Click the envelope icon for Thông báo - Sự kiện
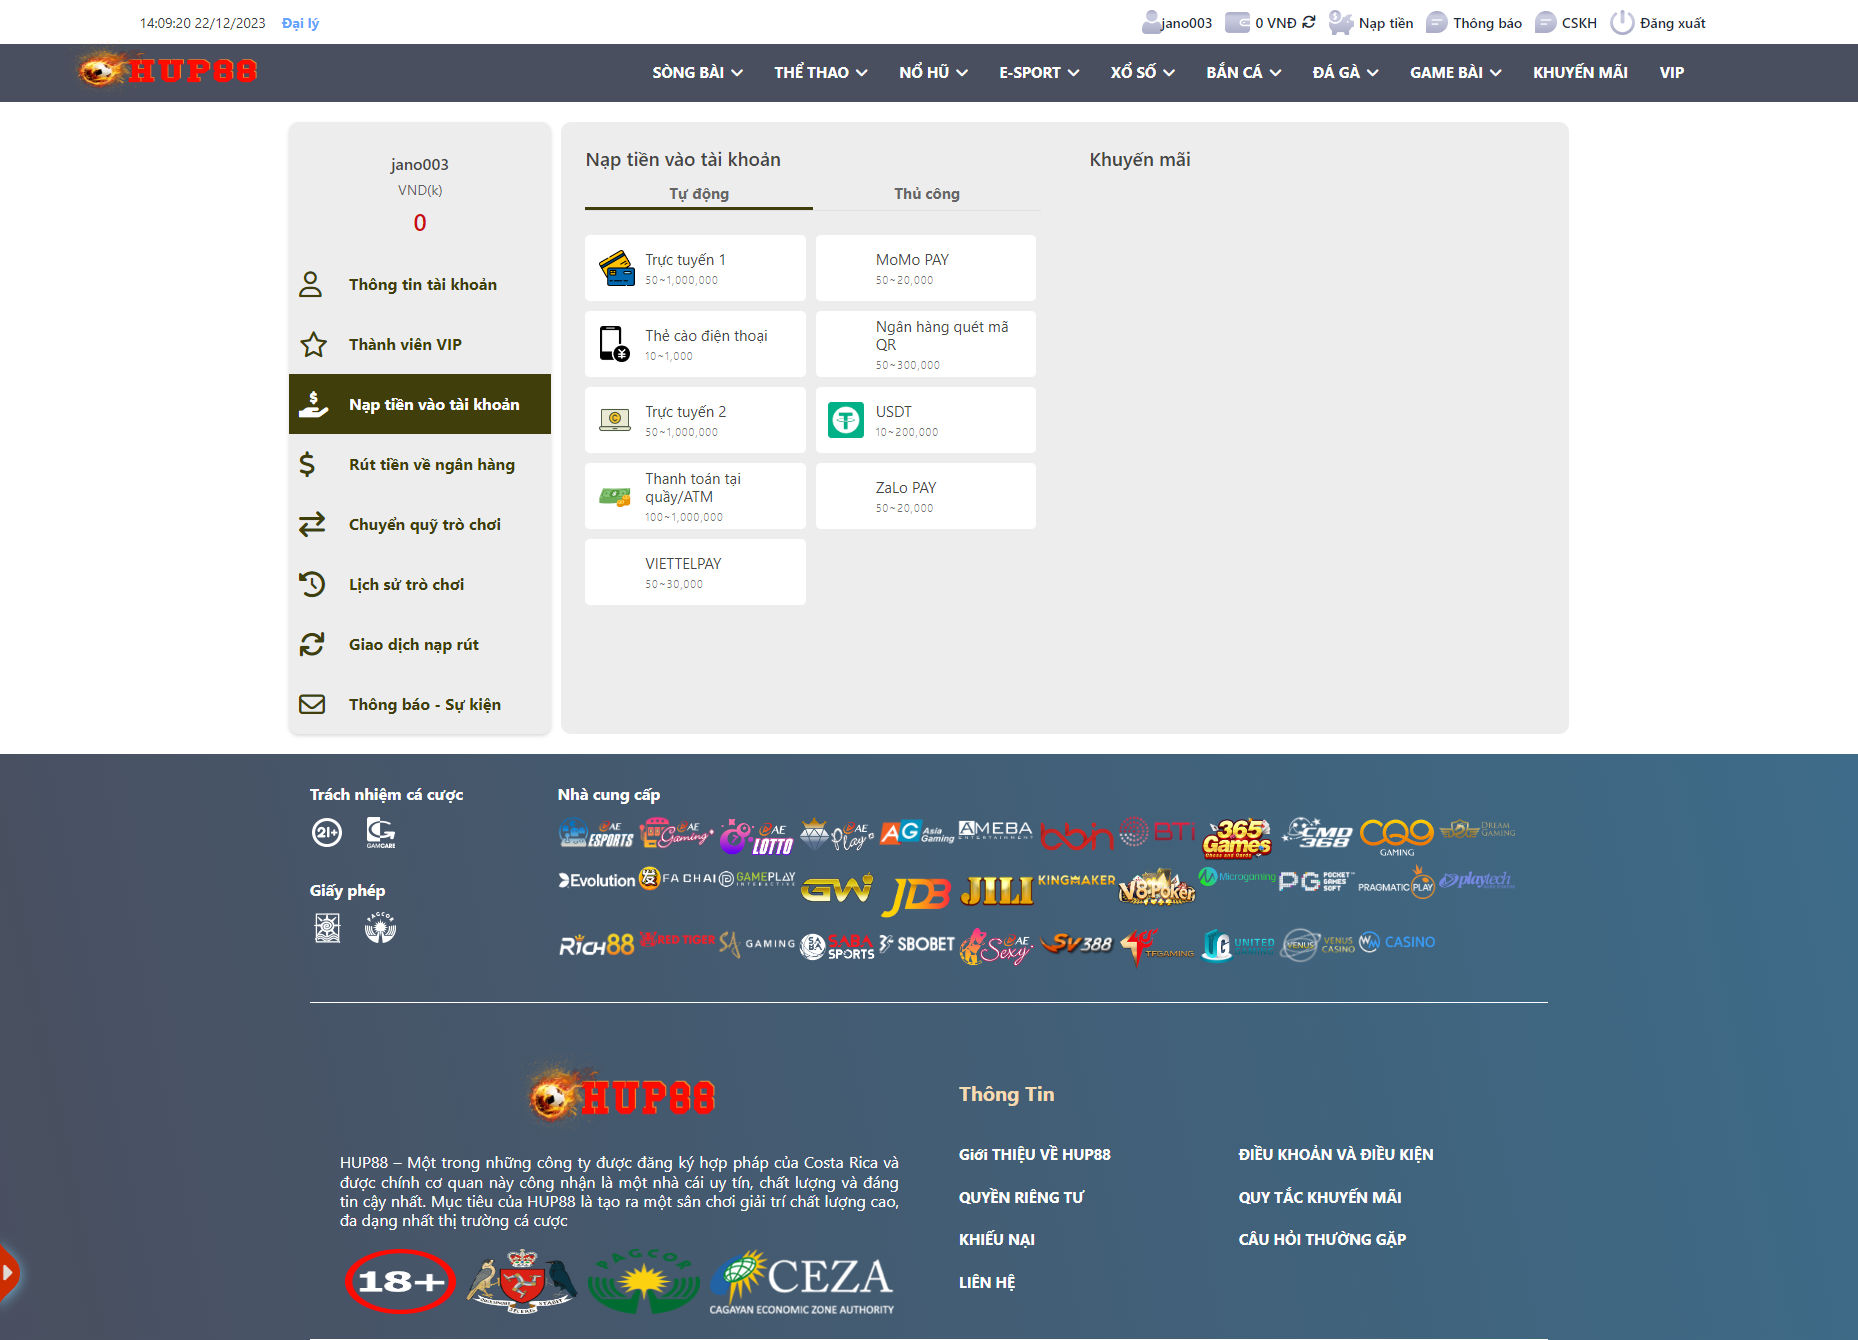 pyautogui.click(x=312, y=704)
